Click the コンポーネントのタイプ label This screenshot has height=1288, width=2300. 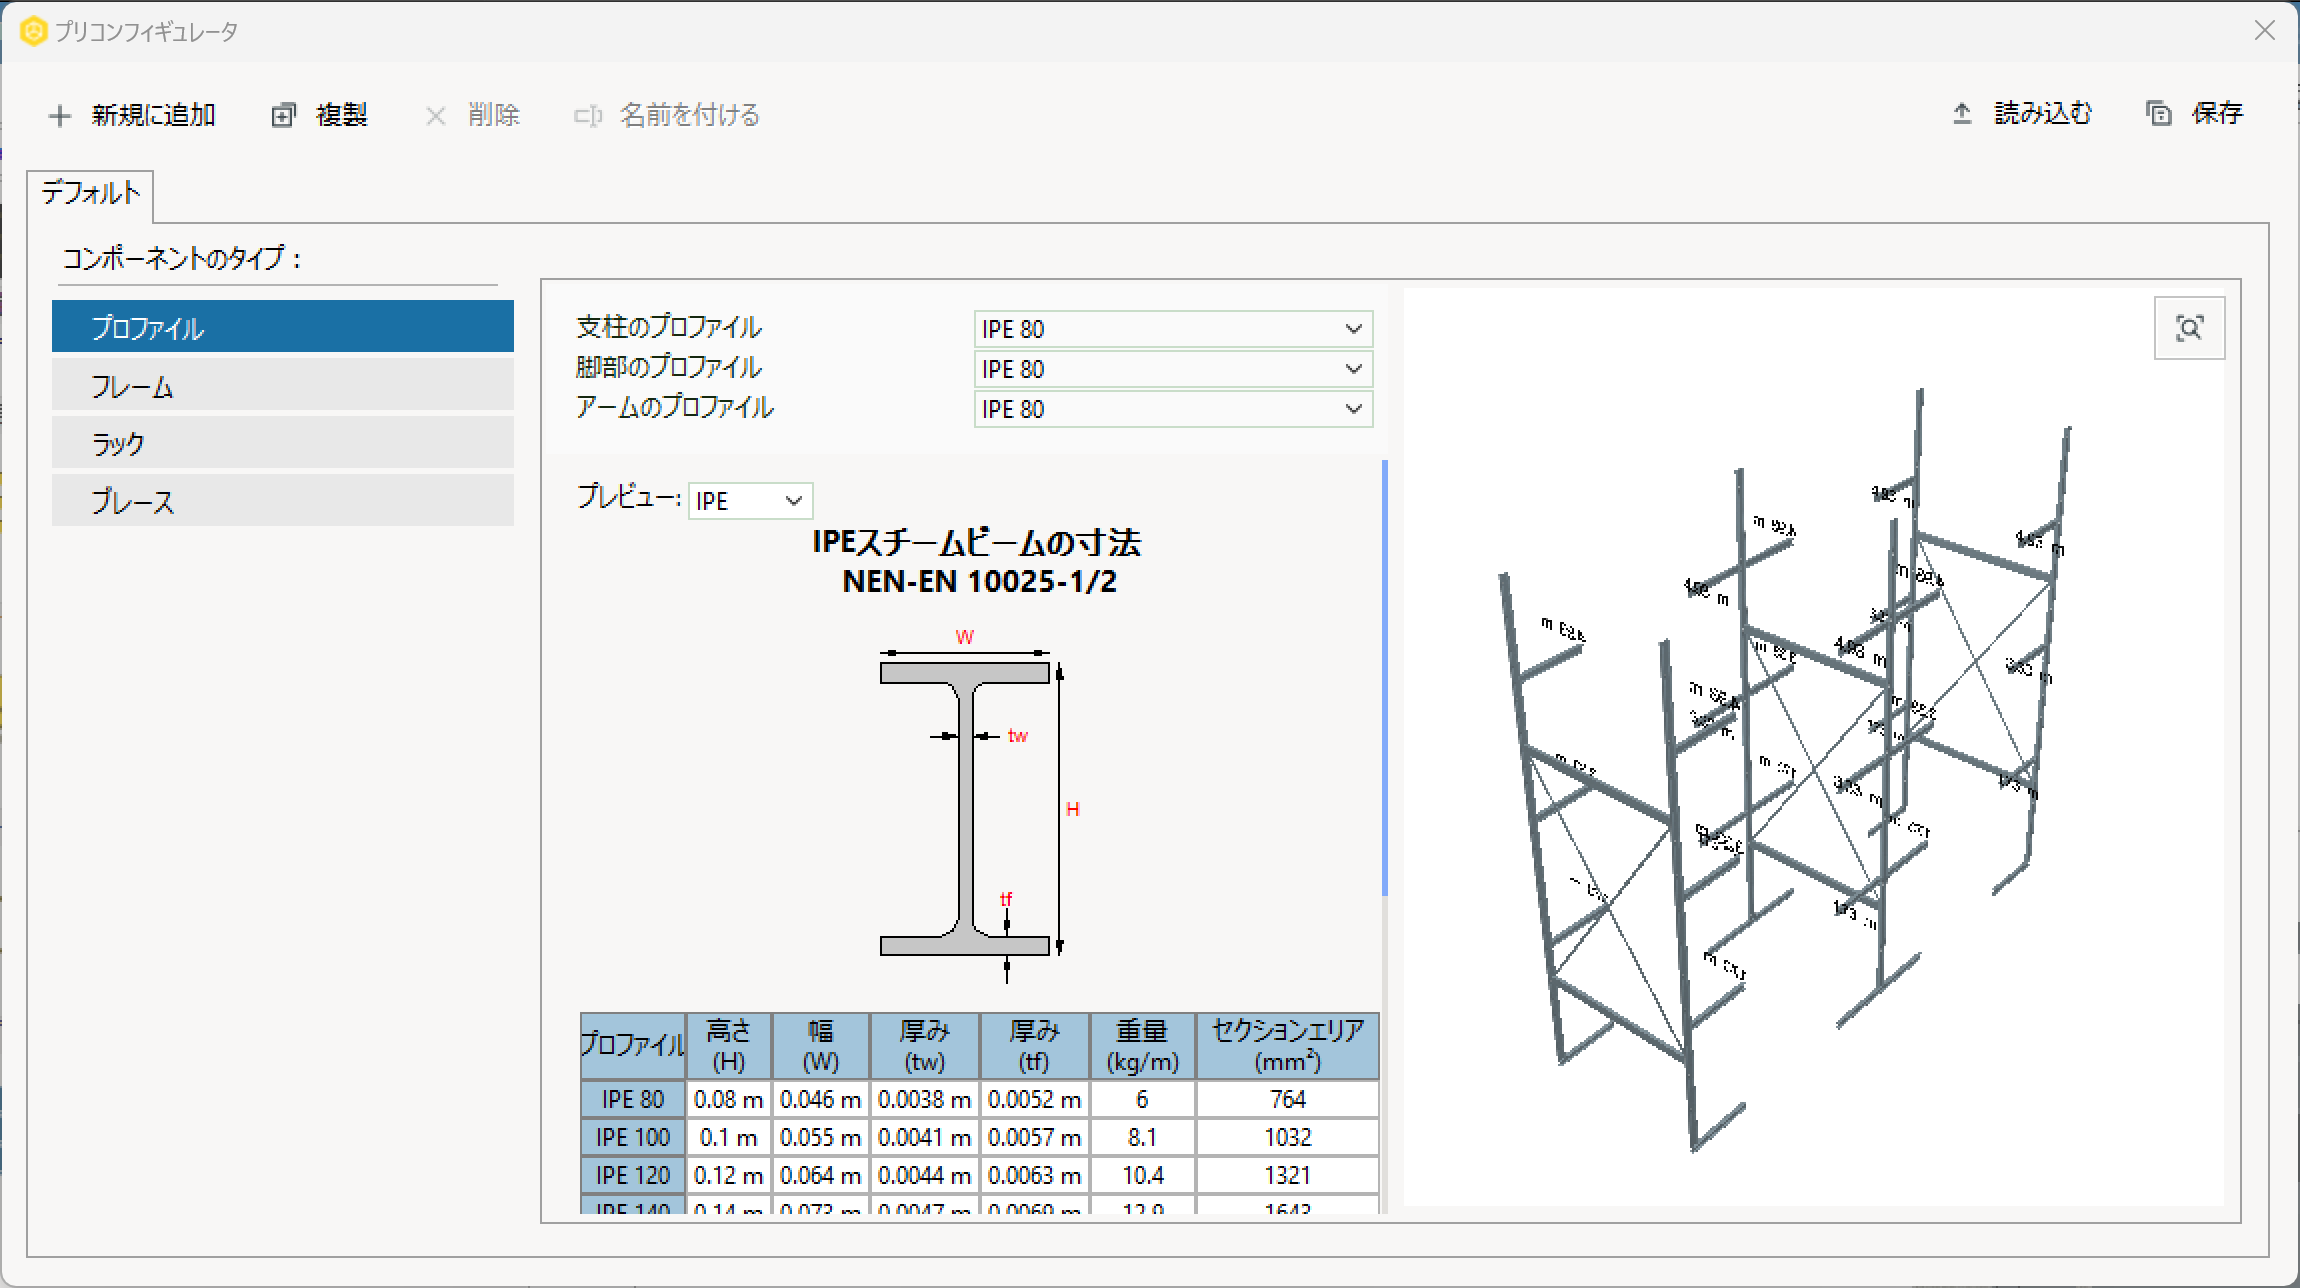click(182, 259)
